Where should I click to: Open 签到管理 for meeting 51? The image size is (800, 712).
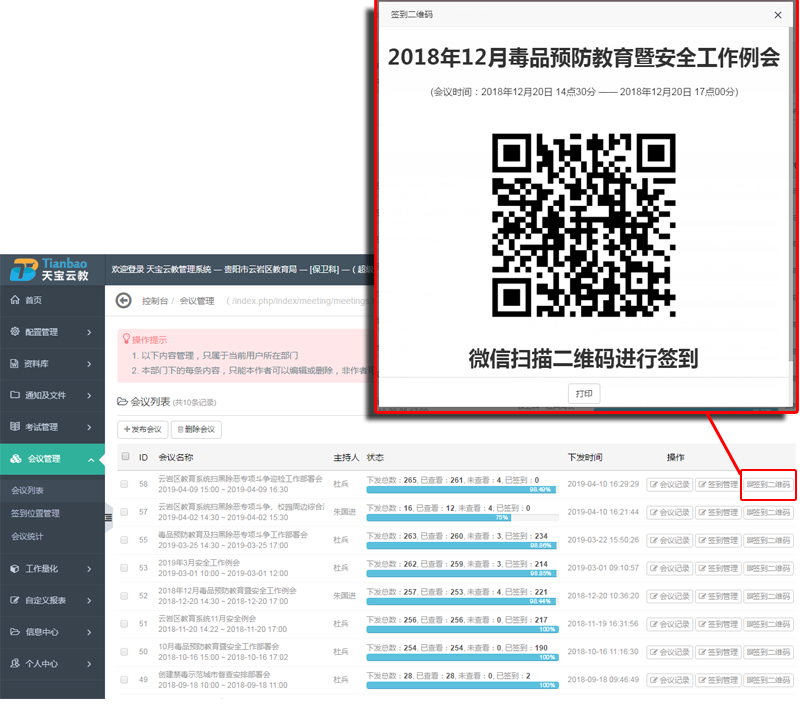coord(718,624)
